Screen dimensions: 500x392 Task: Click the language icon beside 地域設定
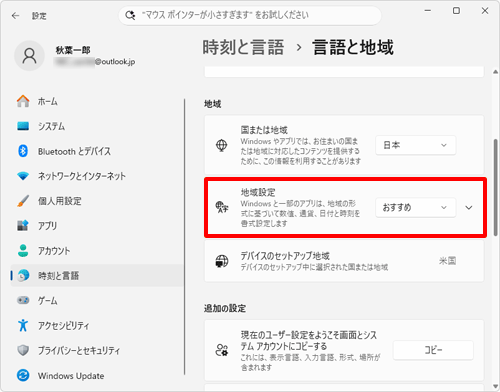coord(222,207)
